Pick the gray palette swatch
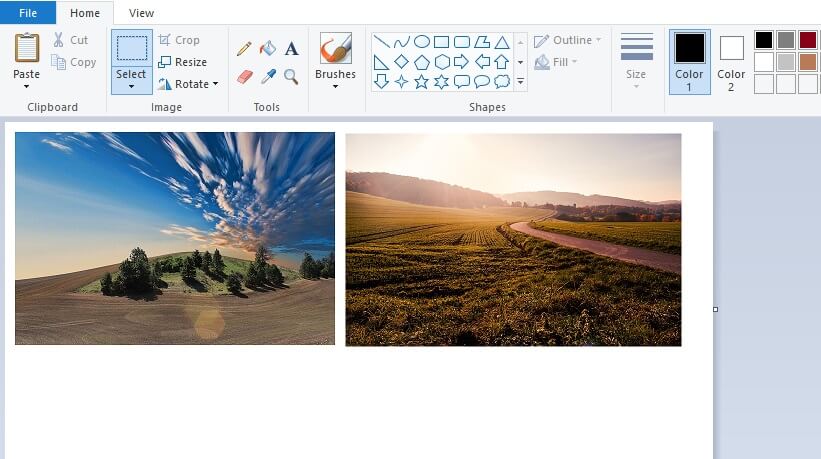The width and height of the screenshot is (821, 459). [x=786, y=40]
